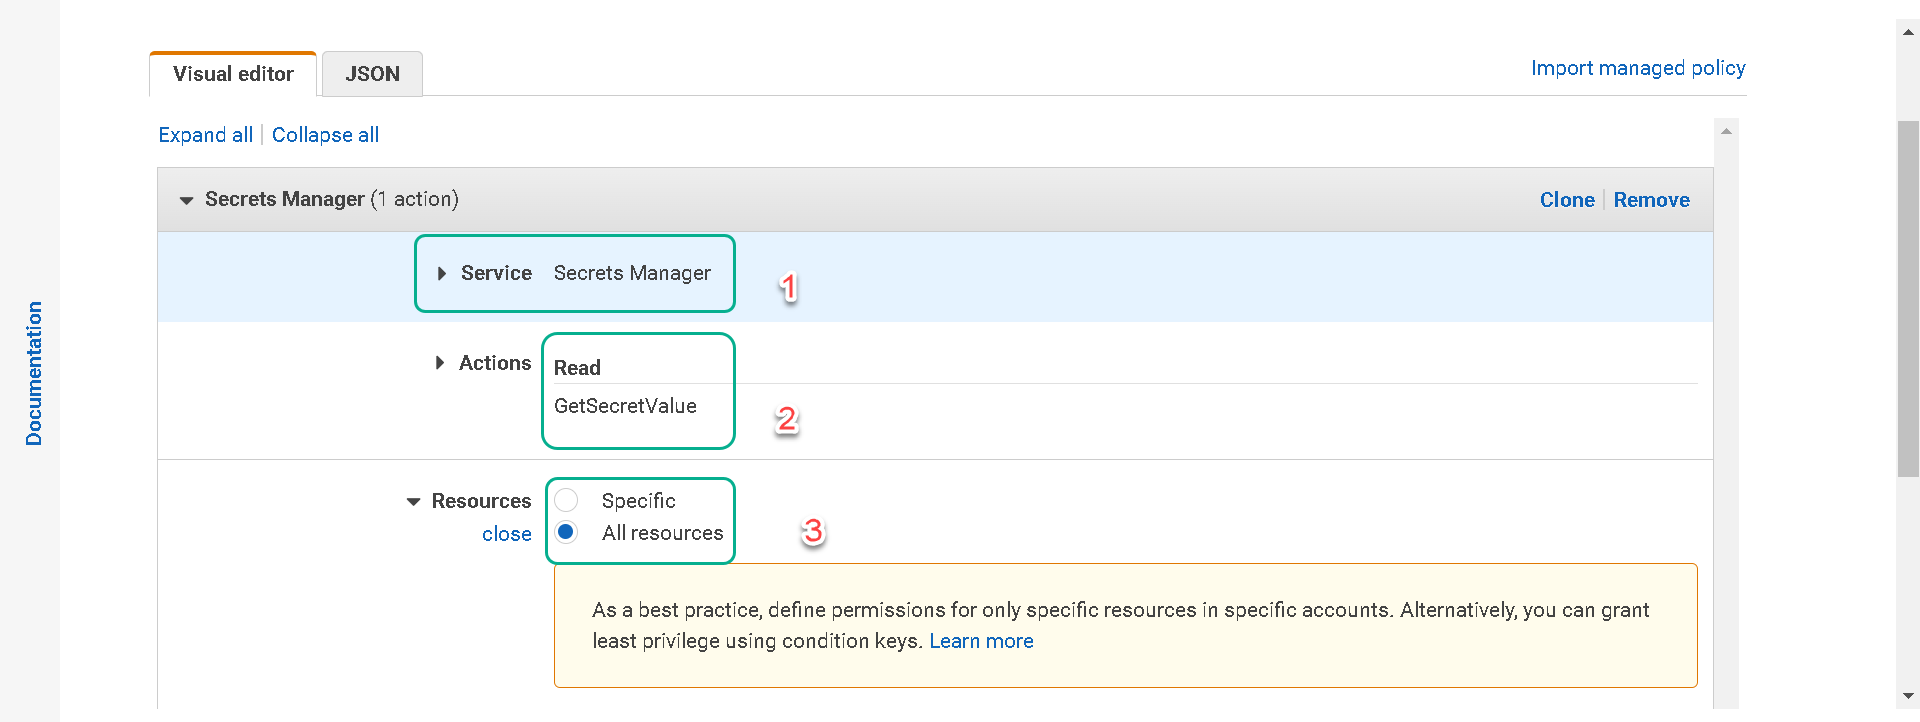This screenshot has height=722, width=1920.
Task: Collapse the Secrets Manager section header arrow
Action: click(x=186, y=200)
